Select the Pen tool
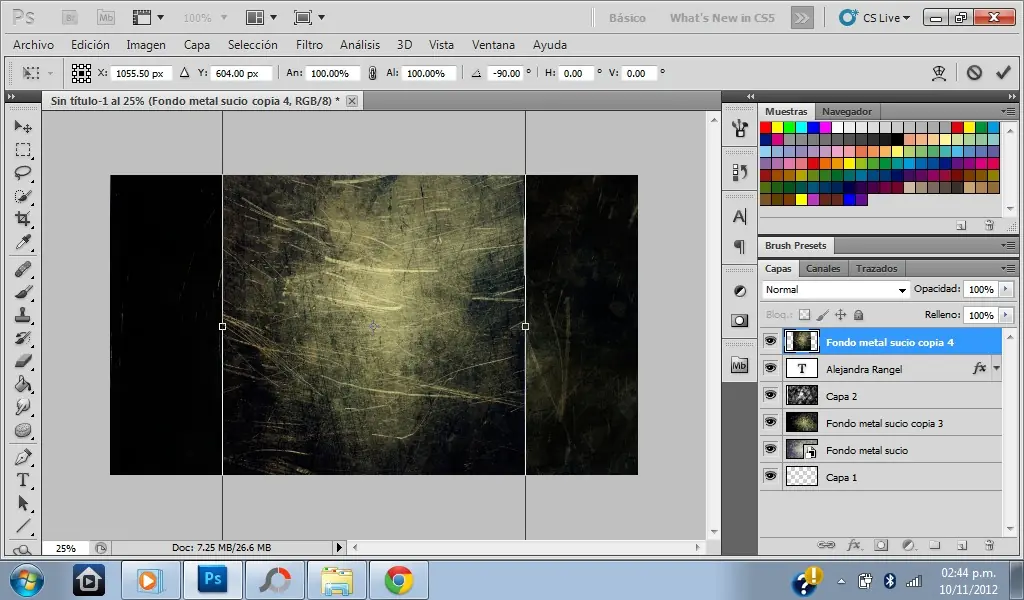1024x600 pixels. (23, 457)
